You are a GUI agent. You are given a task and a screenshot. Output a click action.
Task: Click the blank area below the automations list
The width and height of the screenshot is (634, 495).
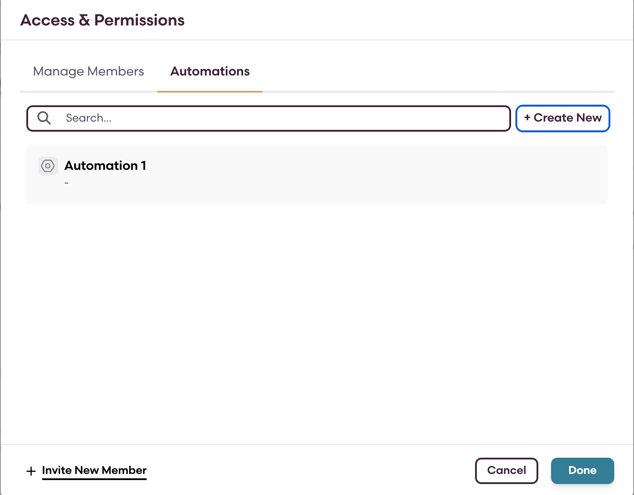coord(316,320)
